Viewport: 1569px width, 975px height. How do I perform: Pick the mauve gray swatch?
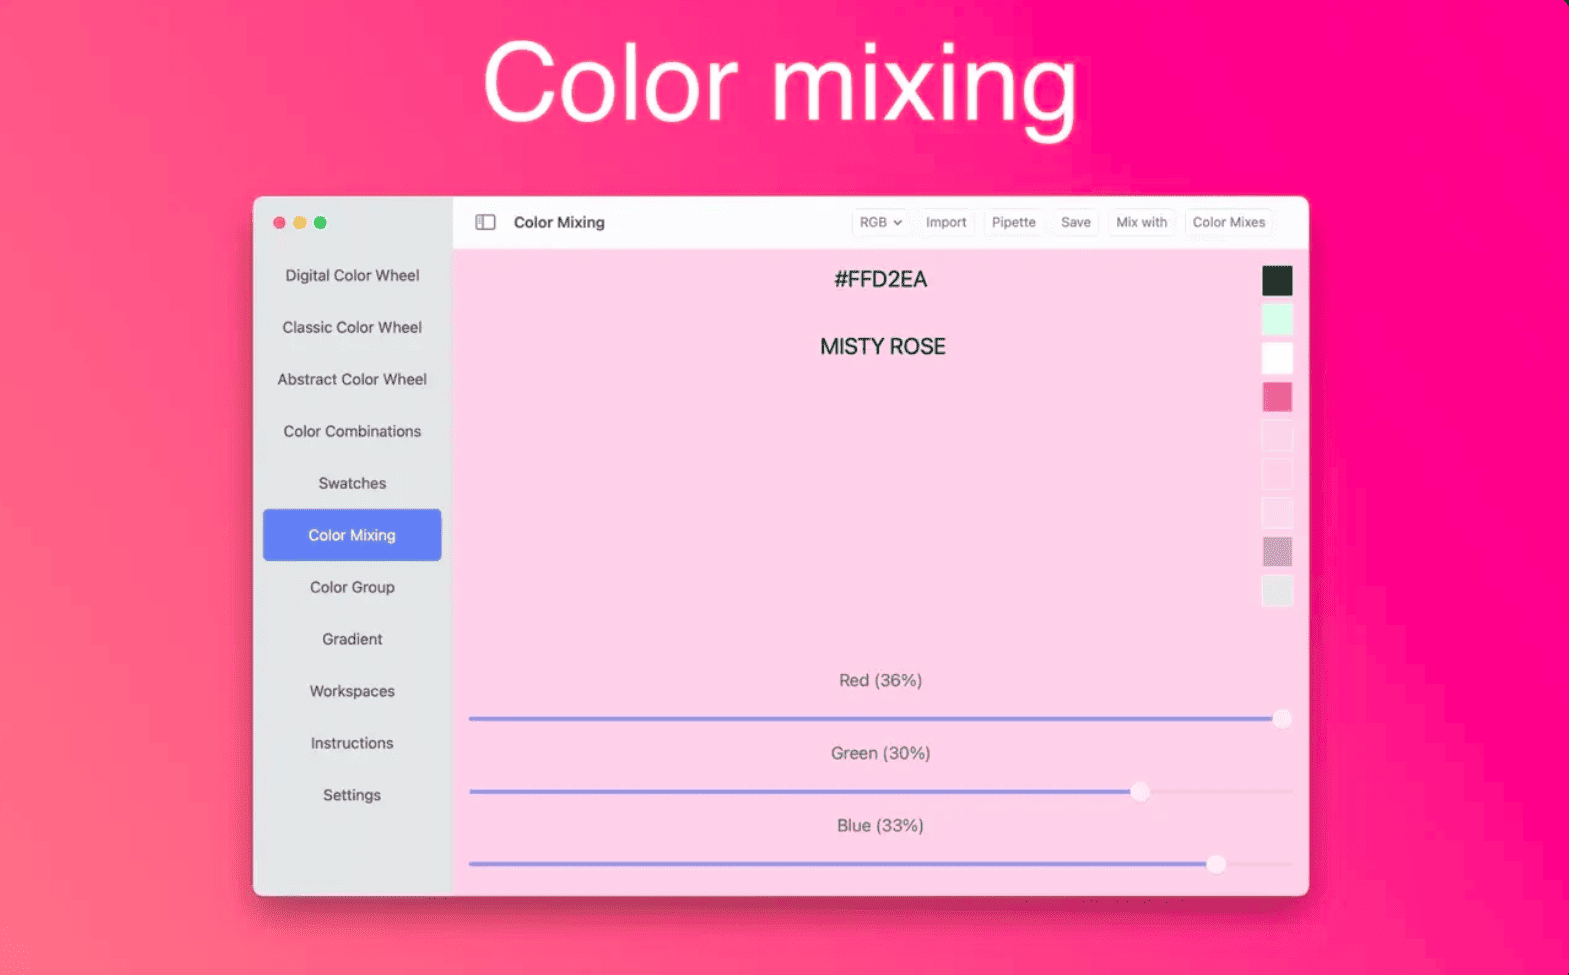(x=1277, y=552)
